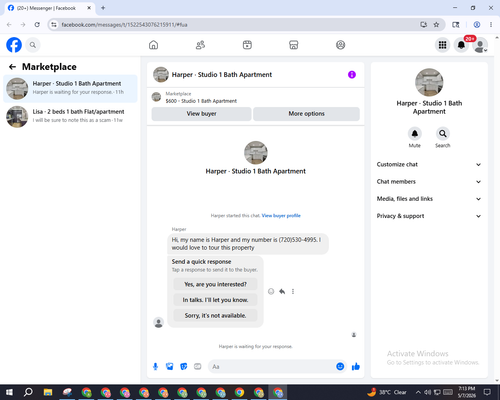Image resolution: width=500 pixels, height=400 pixels.
Task: Open the Windows Start menu
Action: [x=9, y=392]
